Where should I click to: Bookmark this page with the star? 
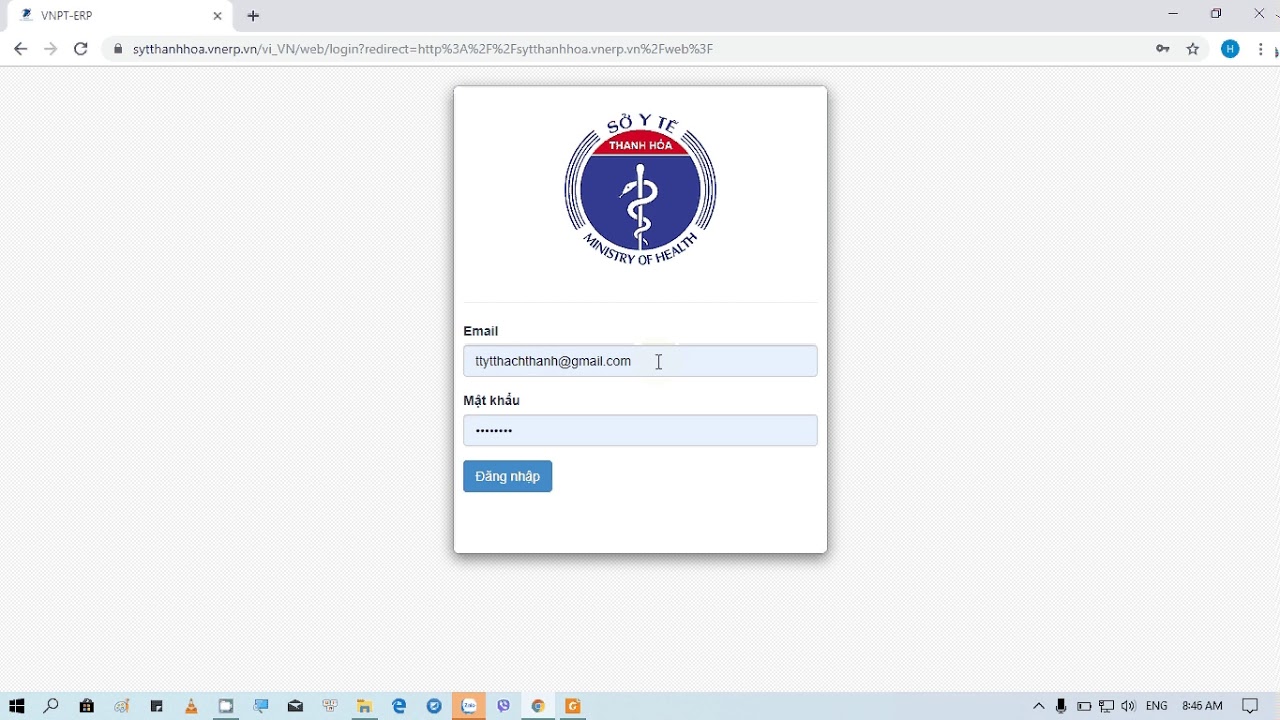click(1193, 49)
